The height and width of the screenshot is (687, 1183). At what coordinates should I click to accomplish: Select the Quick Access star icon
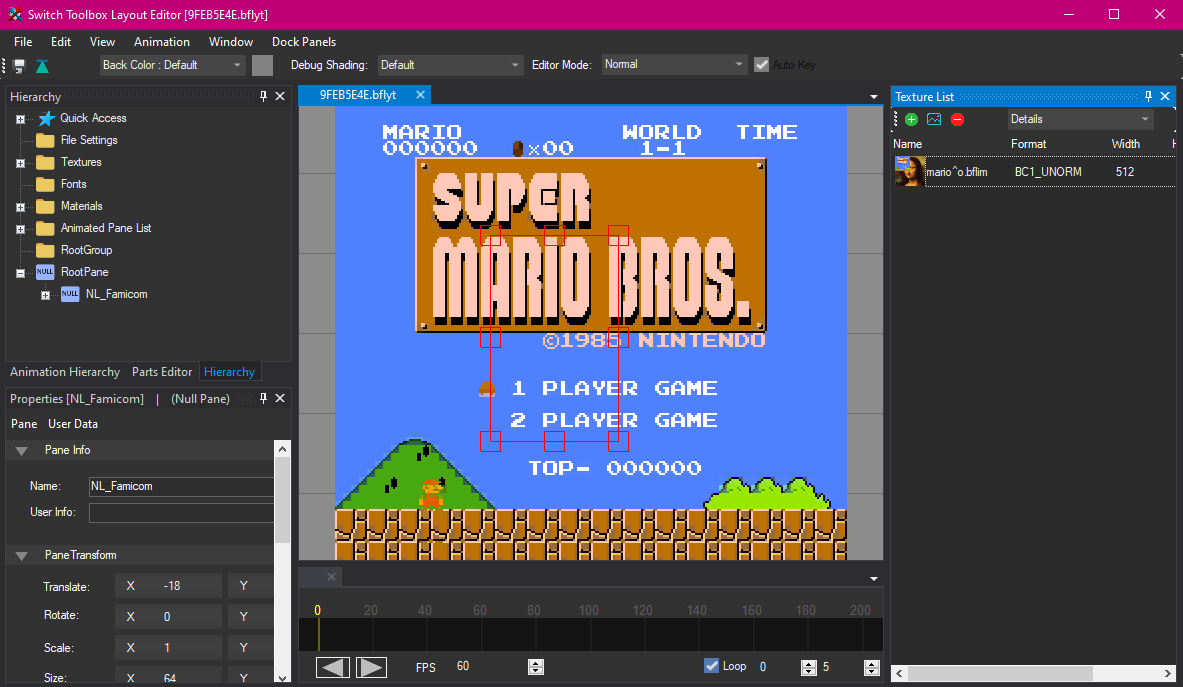47,118
